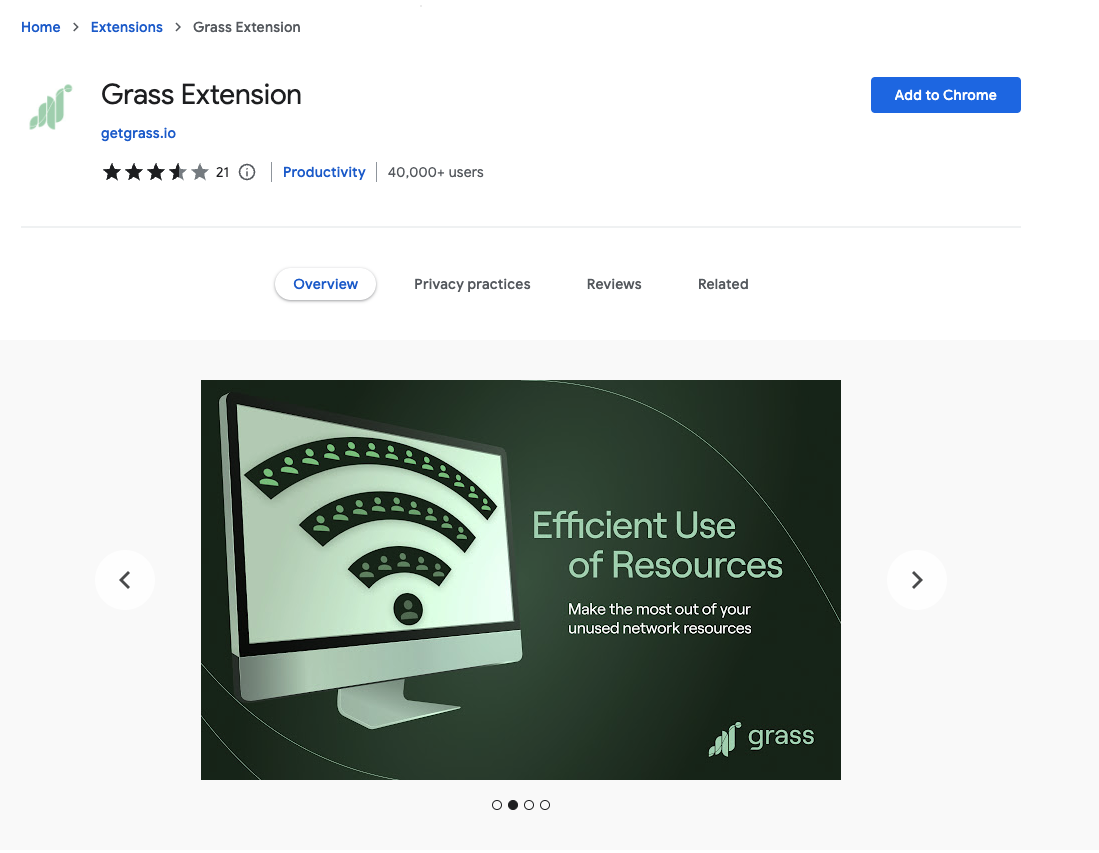This screenshot has width=1099, height=853.
Task: Go to Home breadcrumb link
Action: pyautogui.click(x=41, y=27)
